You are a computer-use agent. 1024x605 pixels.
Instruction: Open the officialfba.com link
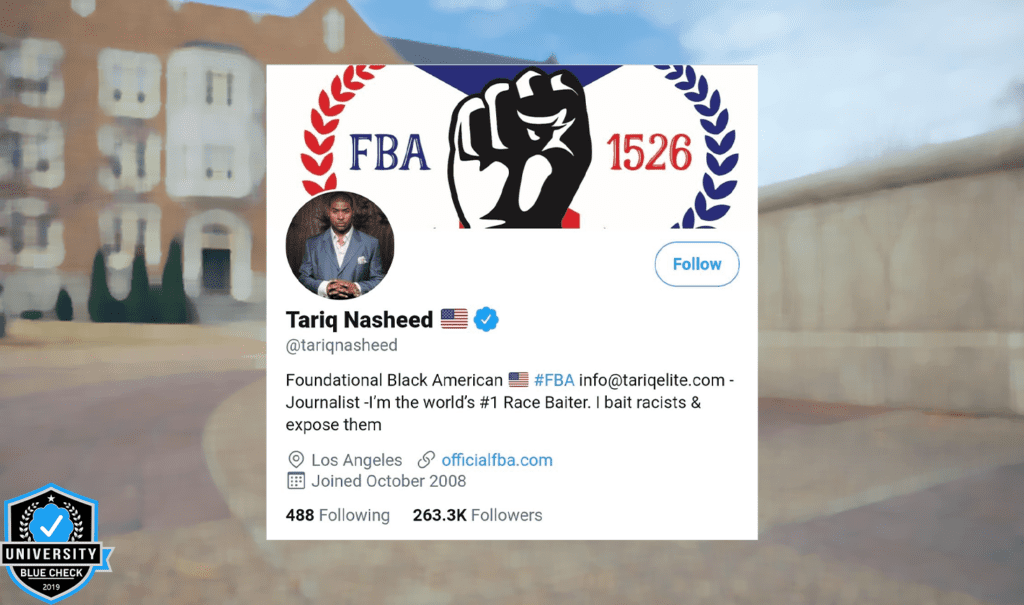point(497,460)
